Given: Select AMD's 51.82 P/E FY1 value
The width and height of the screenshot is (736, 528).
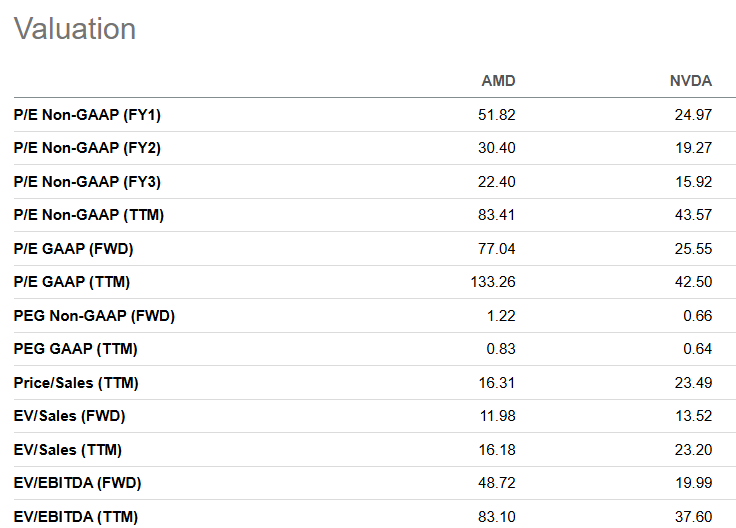Looking at the screenshot, I should pos(497,115).
